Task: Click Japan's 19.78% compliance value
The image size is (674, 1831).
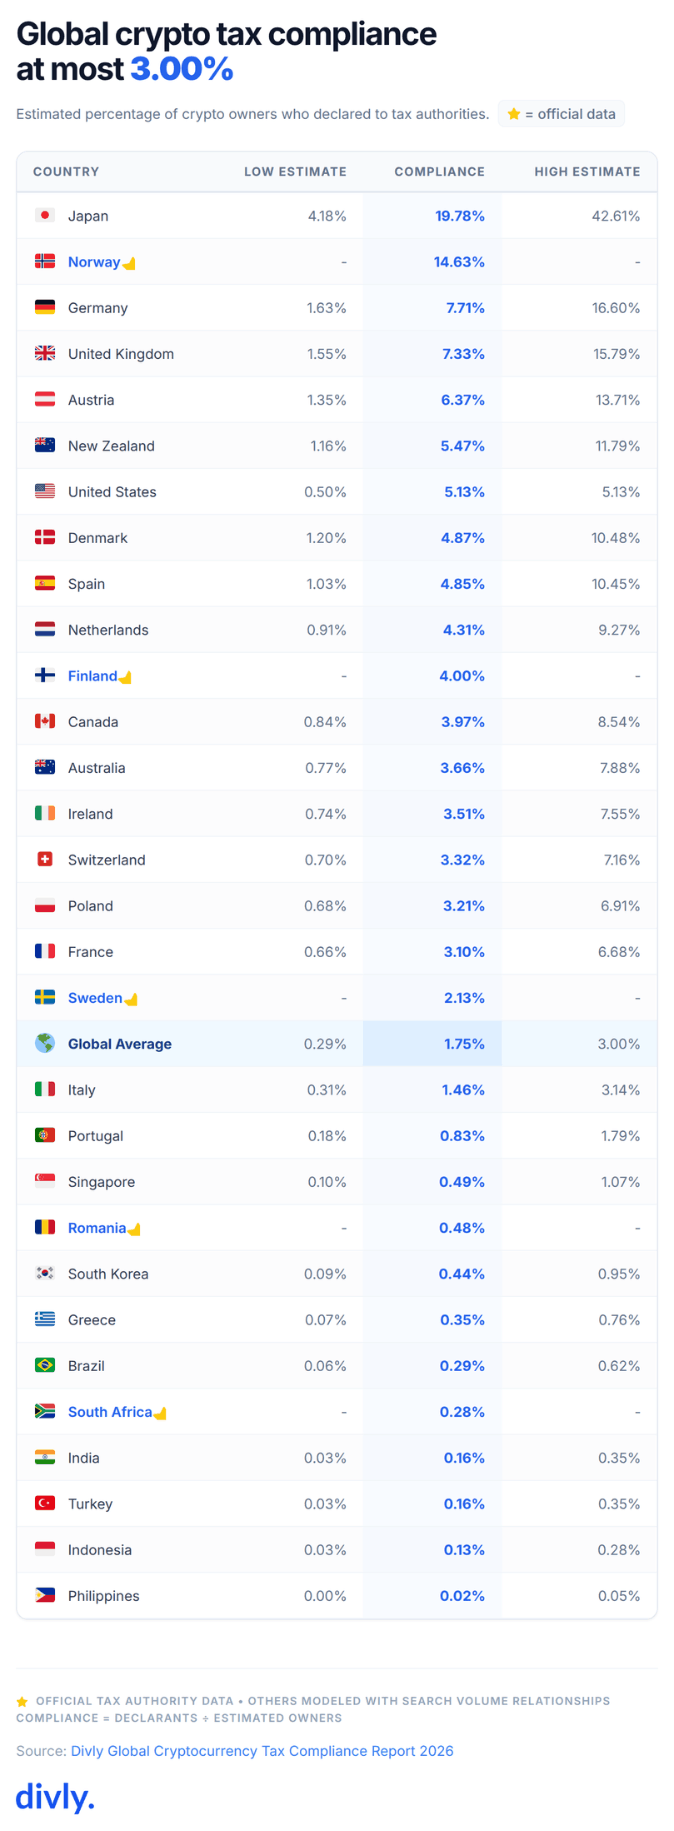Action: click(x=460, y=215)
